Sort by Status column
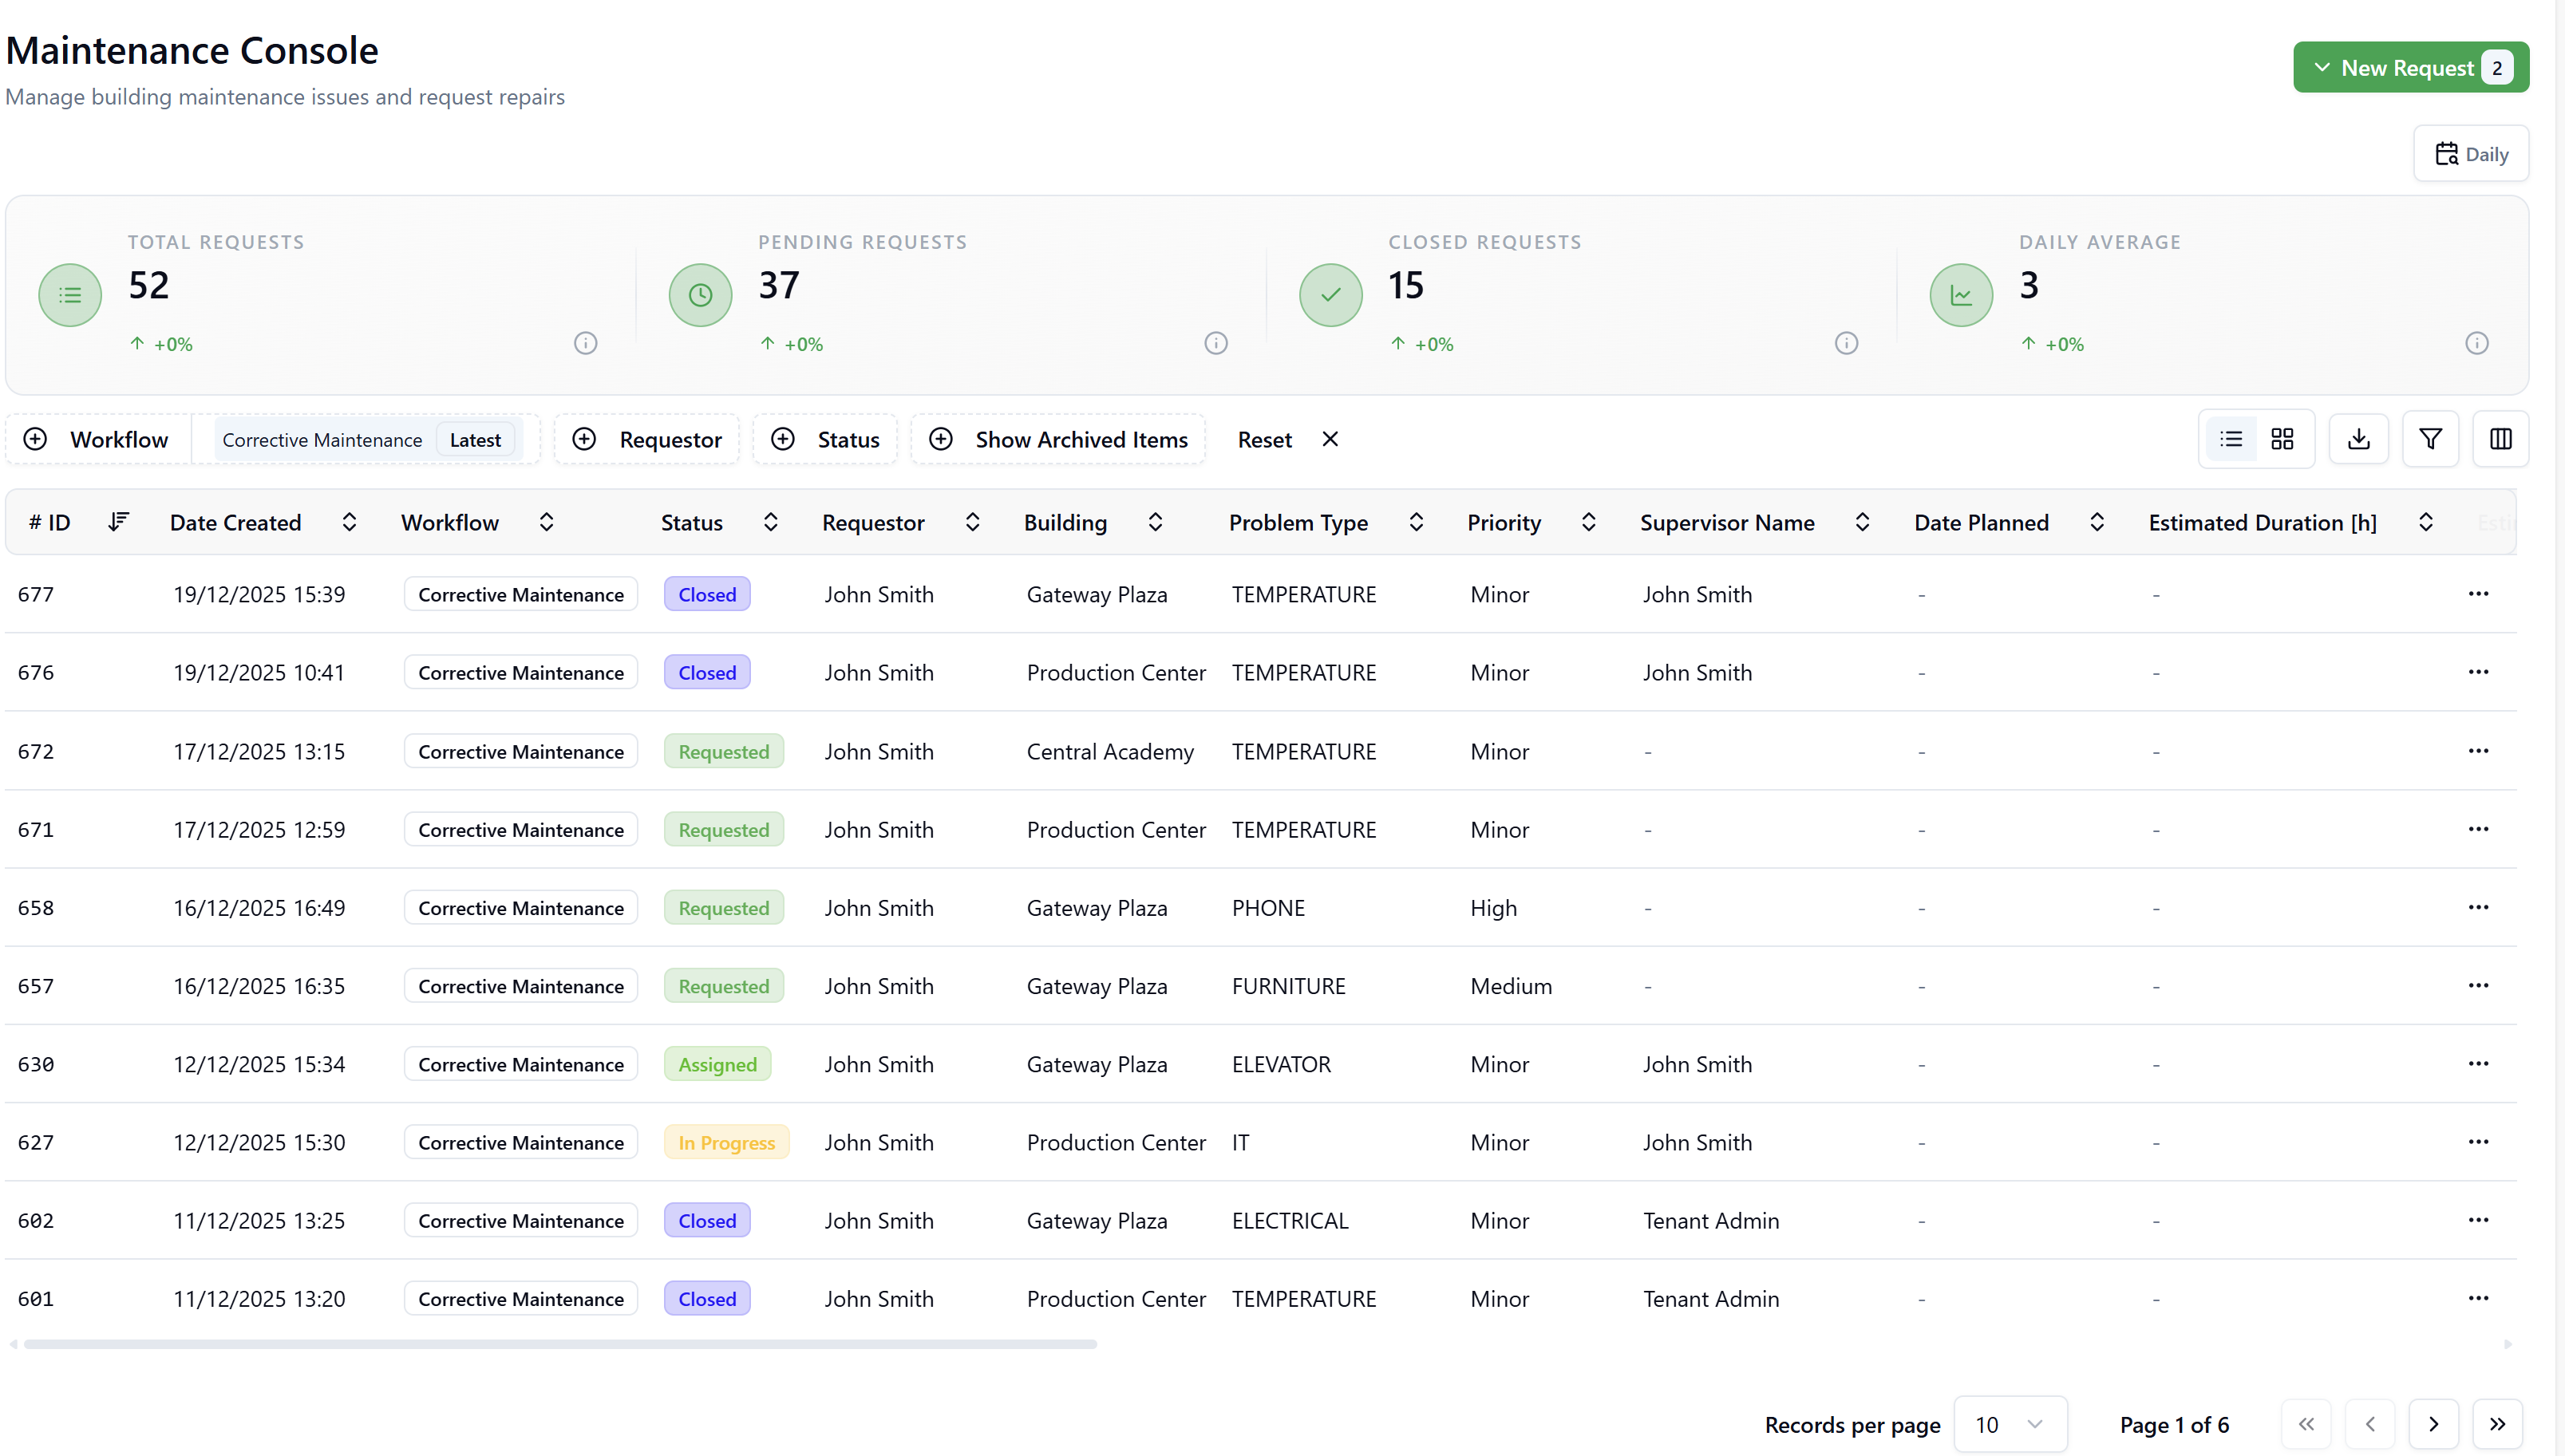The width and height of the screenshot is (2565, 1456). click(770, 522)
